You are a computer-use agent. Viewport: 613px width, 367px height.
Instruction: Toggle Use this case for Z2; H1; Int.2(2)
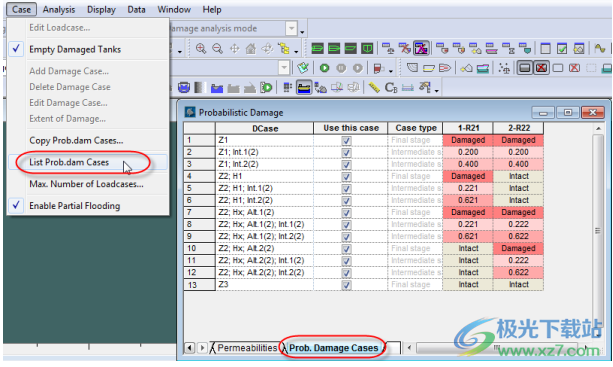[346, 201]
